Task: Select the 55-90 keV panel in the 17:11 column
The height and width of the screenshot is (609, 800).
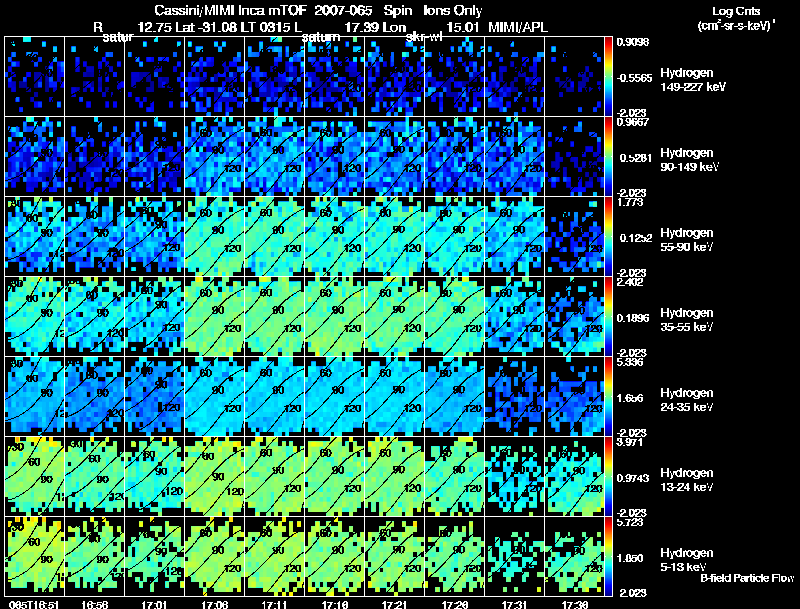Action: click(x=275, y=237)
